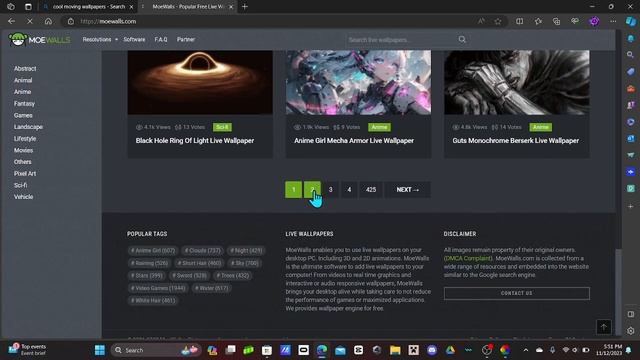The image size is (640, 360).
Task: Click the favorites star in address bar
Action: click(x=498, y=21)
